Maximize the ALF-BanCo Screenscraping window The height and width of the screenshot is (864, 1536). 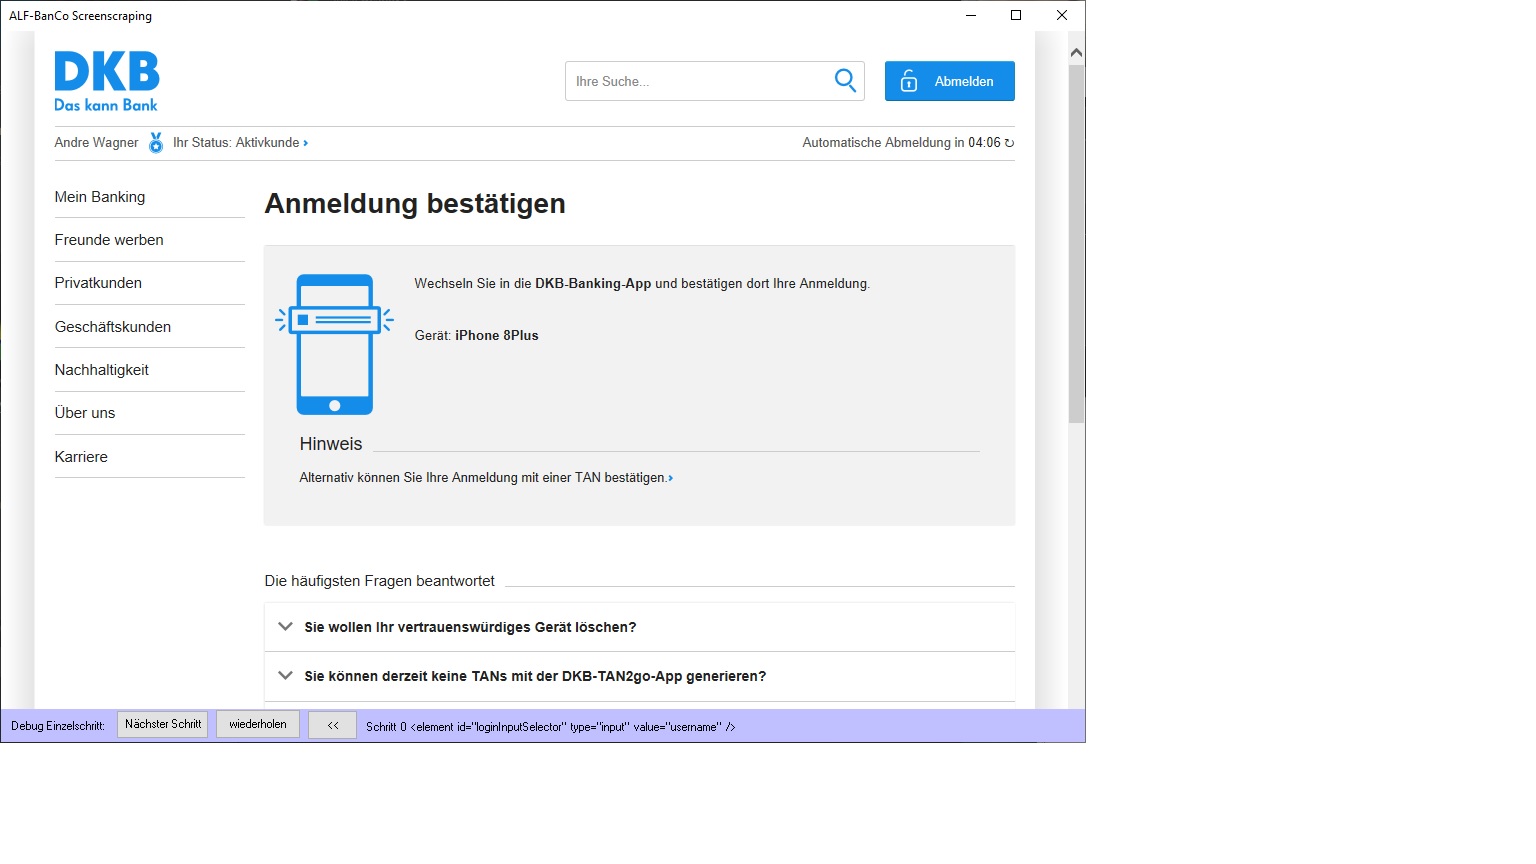pos(1016,15)
